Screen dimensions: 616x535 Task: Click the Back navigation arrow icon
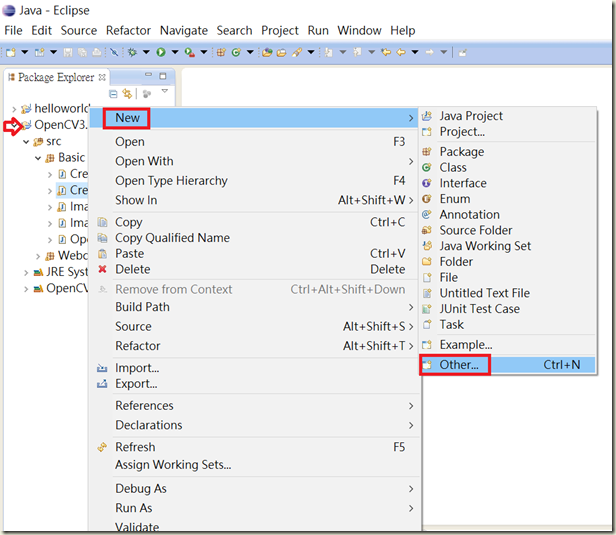[401, 52]
